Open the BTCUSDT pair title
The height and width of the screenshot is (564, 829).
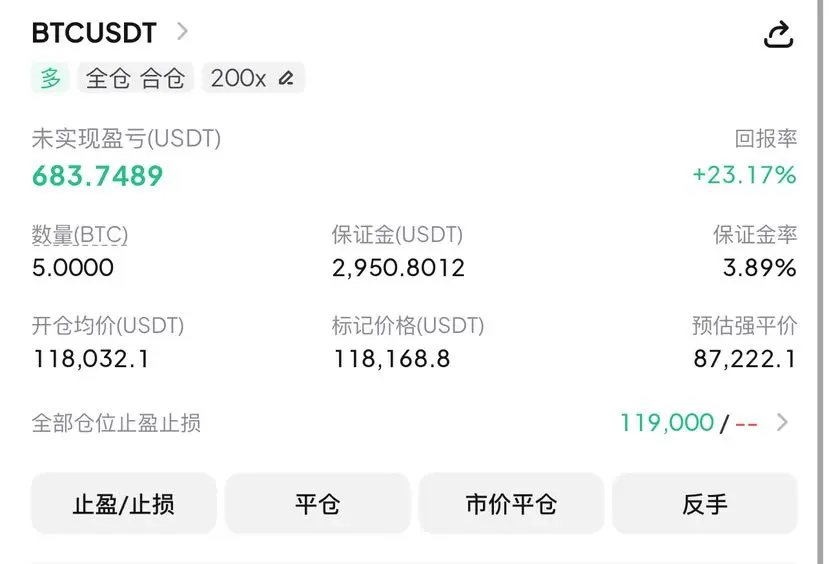[x=94, y=33]
